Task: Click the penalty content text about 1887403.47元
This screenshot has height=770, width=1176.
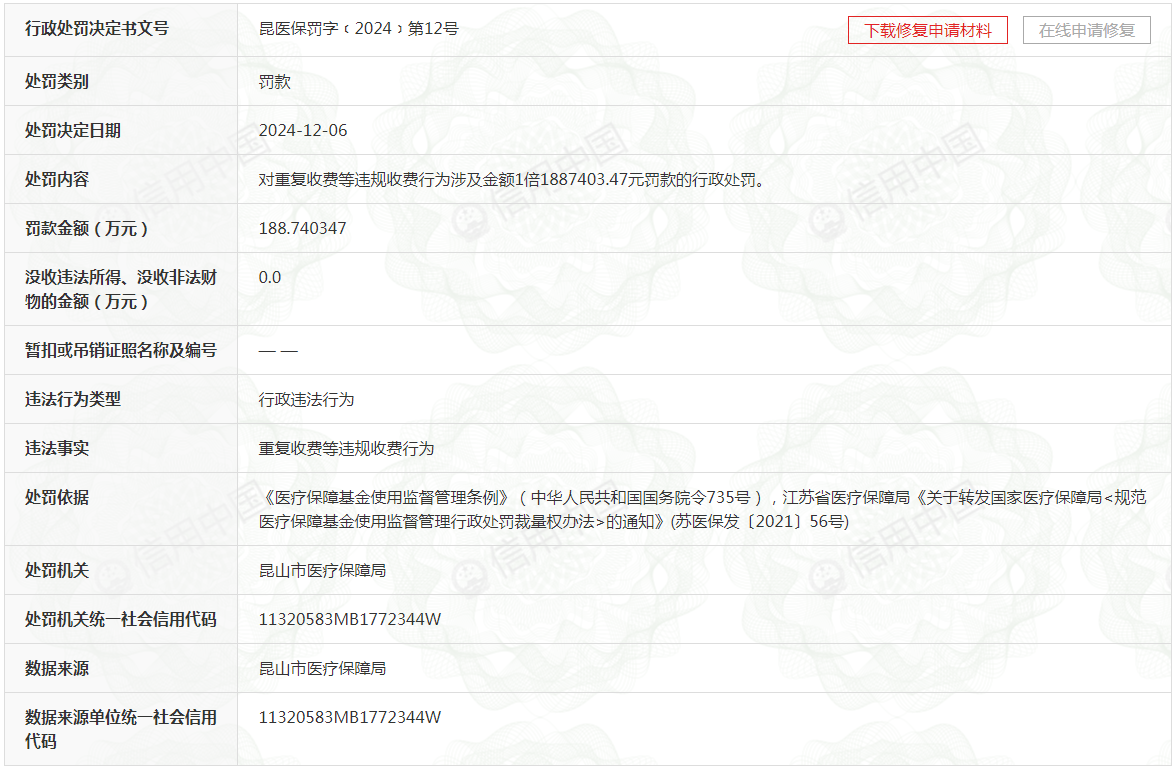Action: pyautogui.click(x=512, y=180)
